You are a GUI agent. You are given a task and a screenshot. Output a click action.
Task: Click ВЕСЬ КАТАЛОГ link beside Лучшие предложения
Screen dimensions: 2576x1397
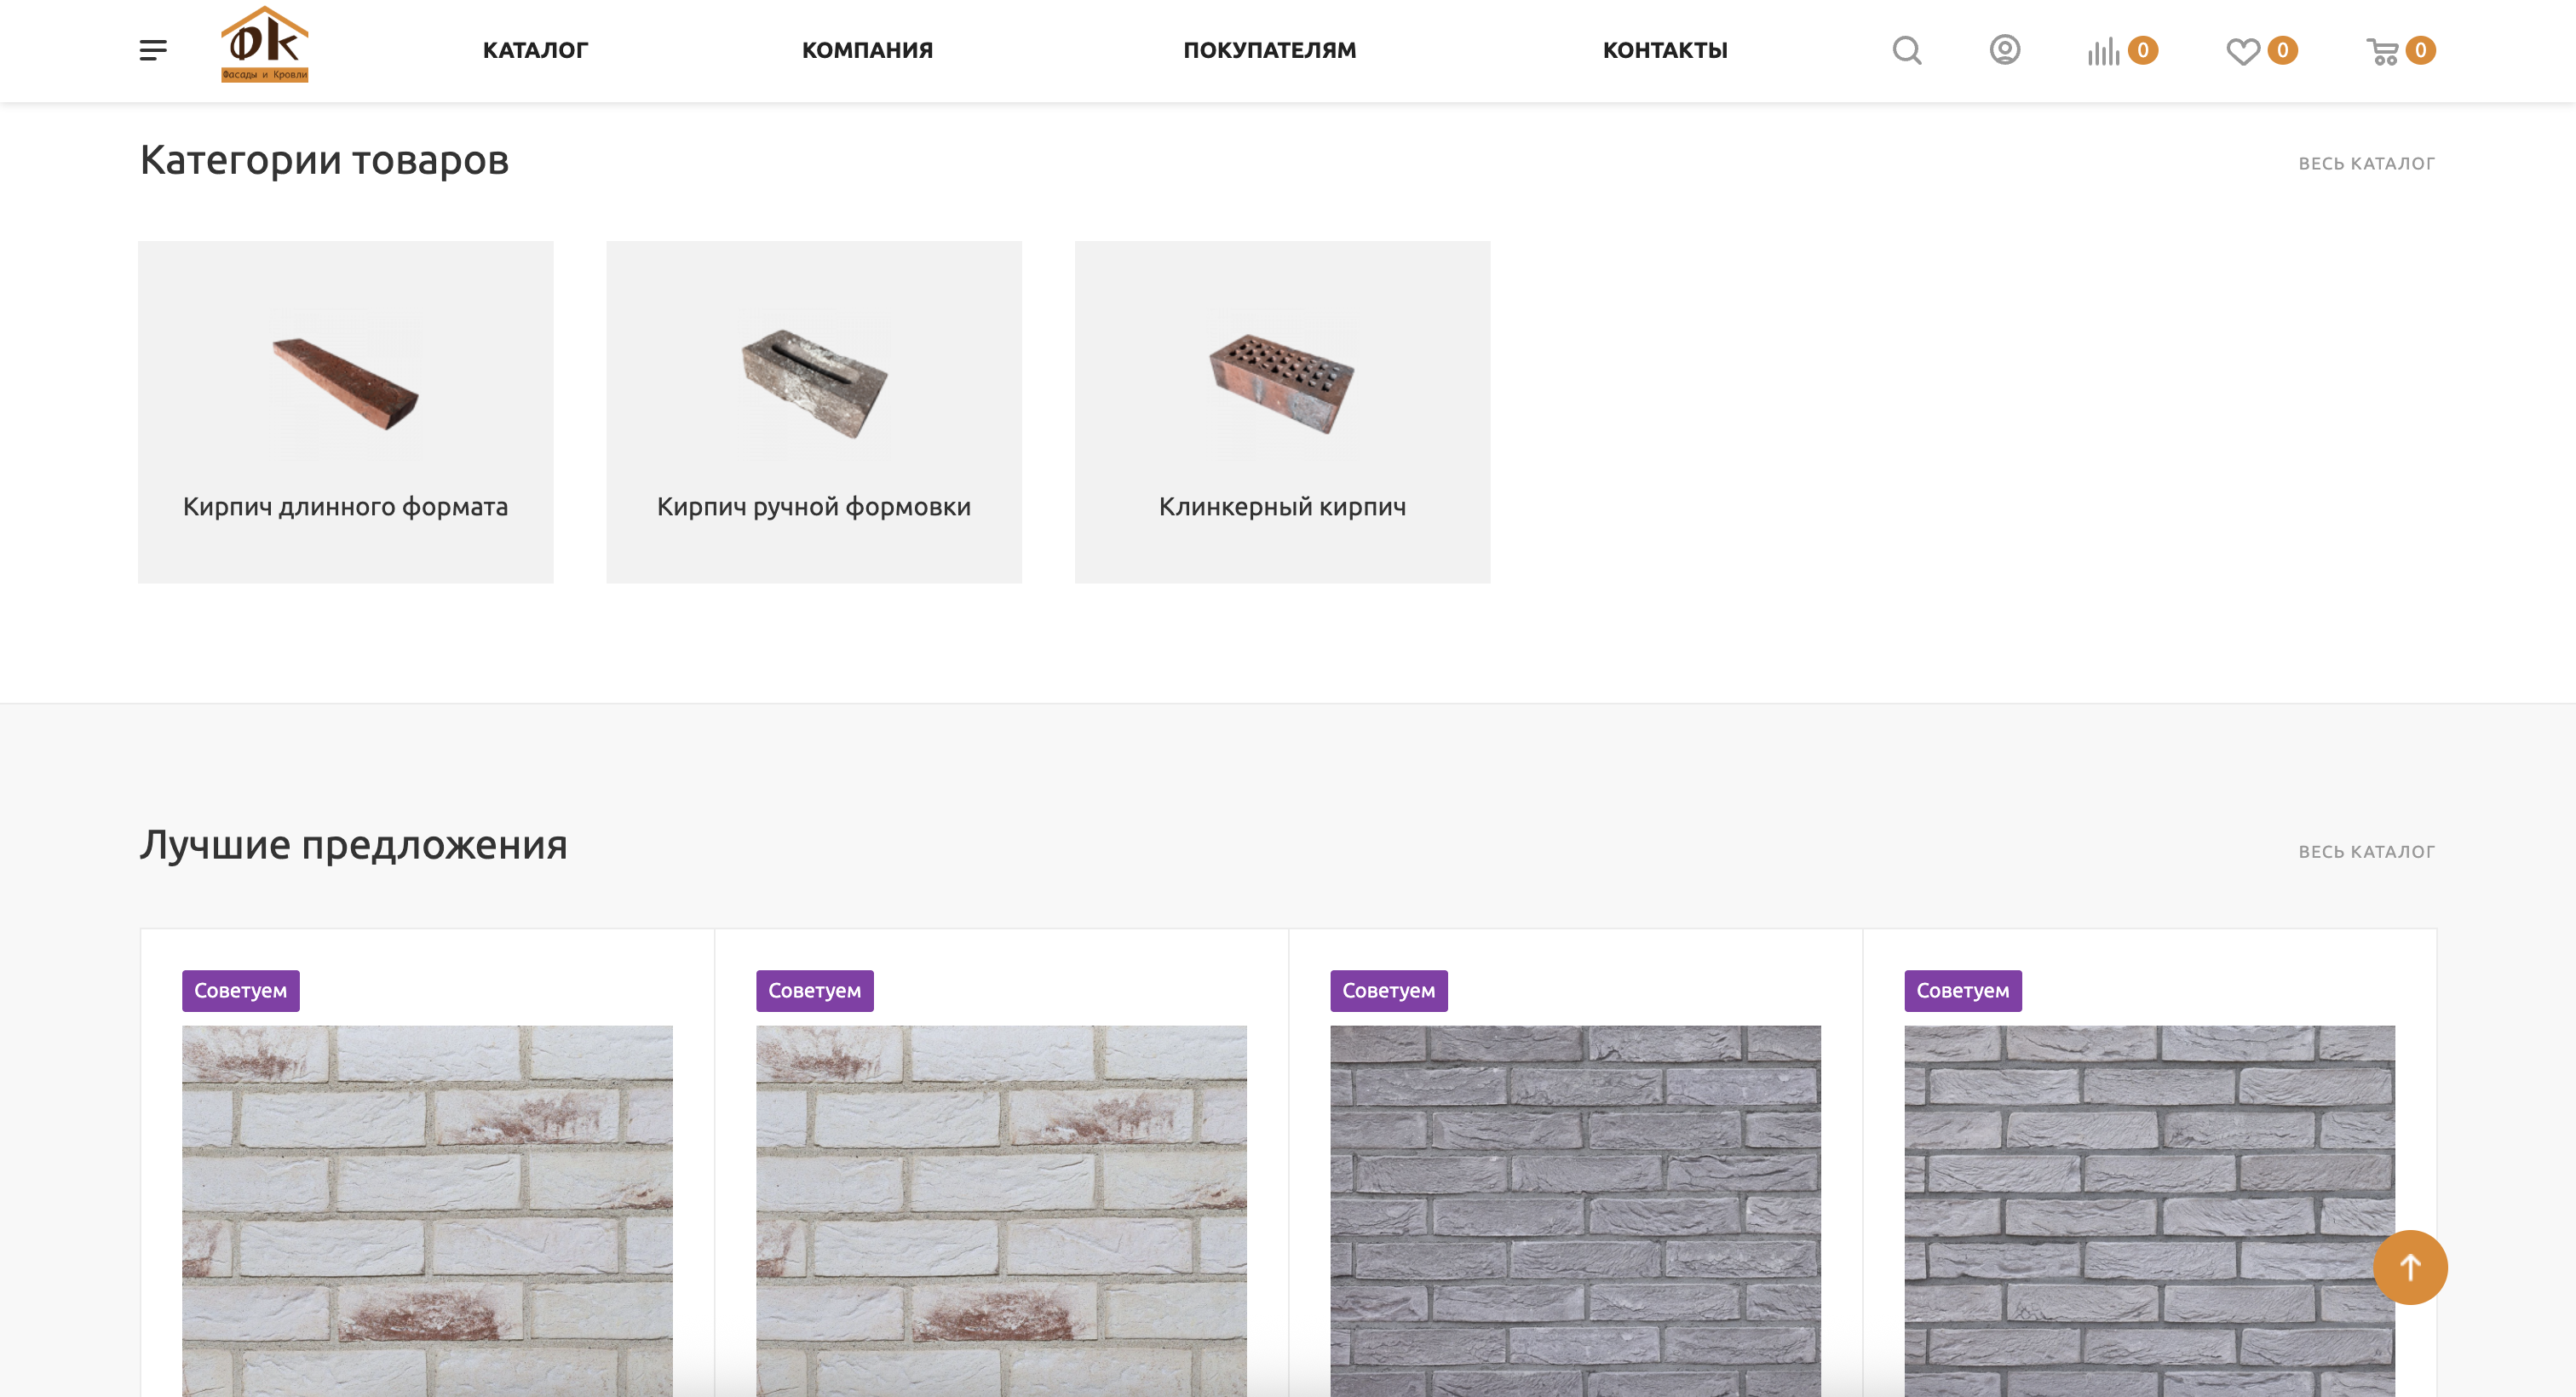click(x=2366, y=851)
